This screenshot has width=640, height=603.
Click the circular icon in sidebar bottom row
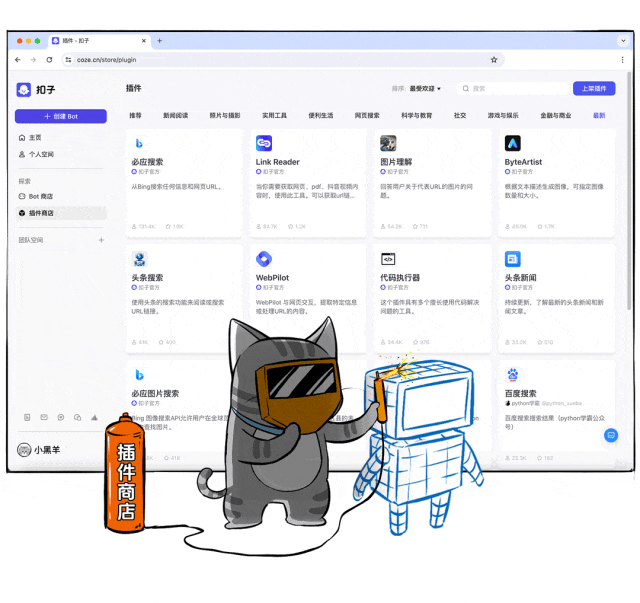pyautogui.click(x=61, y=417)
